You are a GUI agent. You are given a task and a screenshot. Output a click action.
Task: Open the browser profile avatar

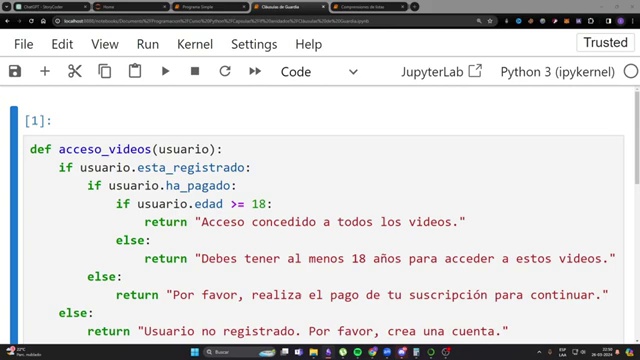(x=620, y=21)
